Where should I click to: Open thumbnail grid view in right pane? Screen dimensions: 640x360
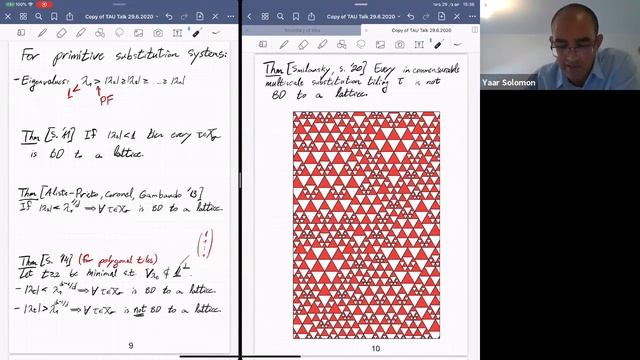pos(265,17)
